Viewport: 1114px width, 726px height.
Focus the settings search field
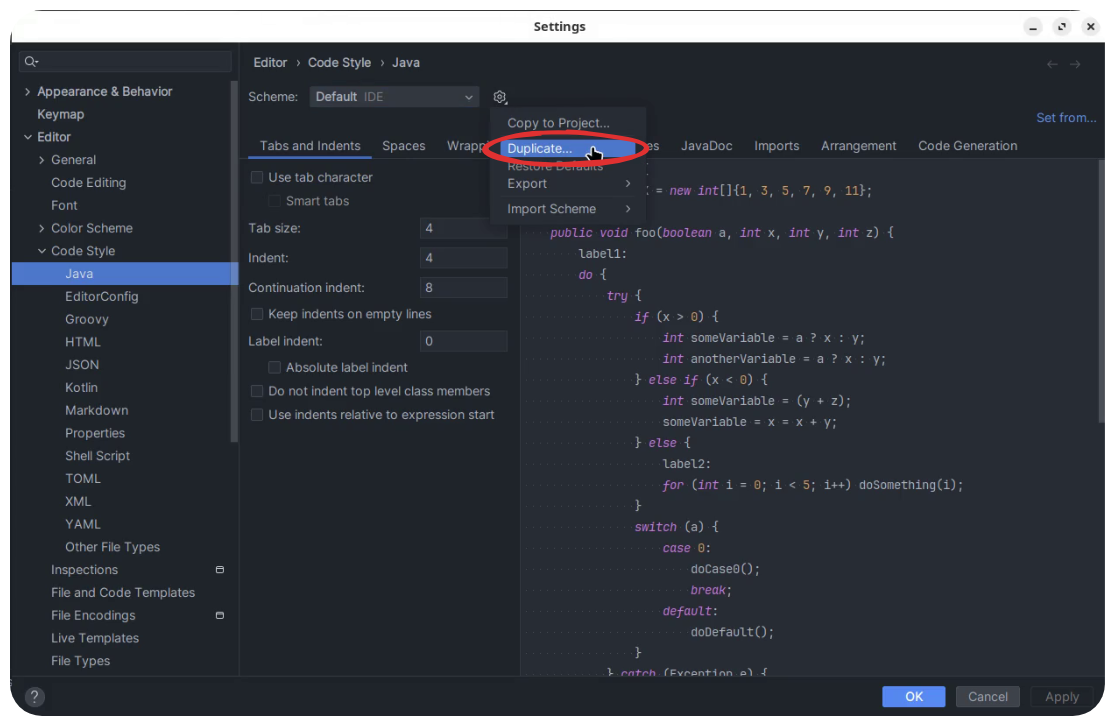125,62
